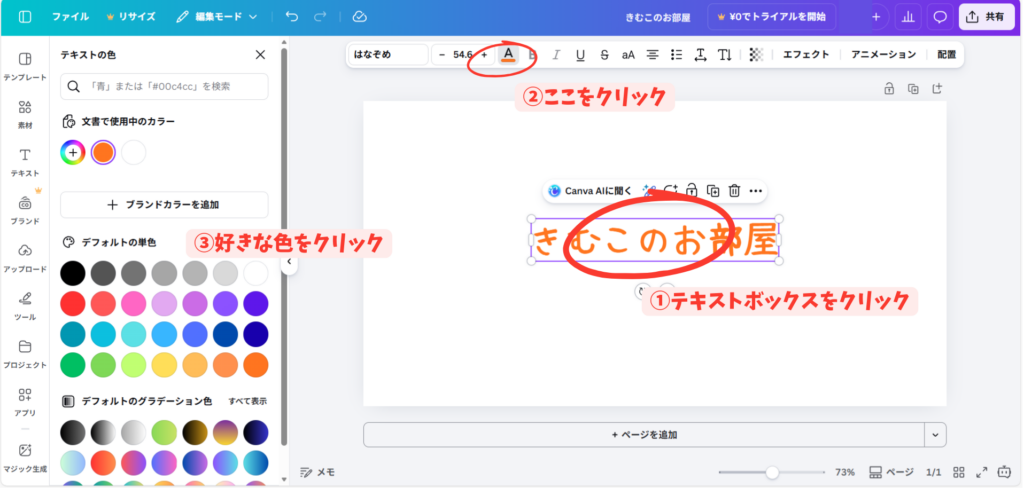Open the テンプレート sidebar tab
The width and height of the screenshot is (1024, 488).
(x=25, y=67)
